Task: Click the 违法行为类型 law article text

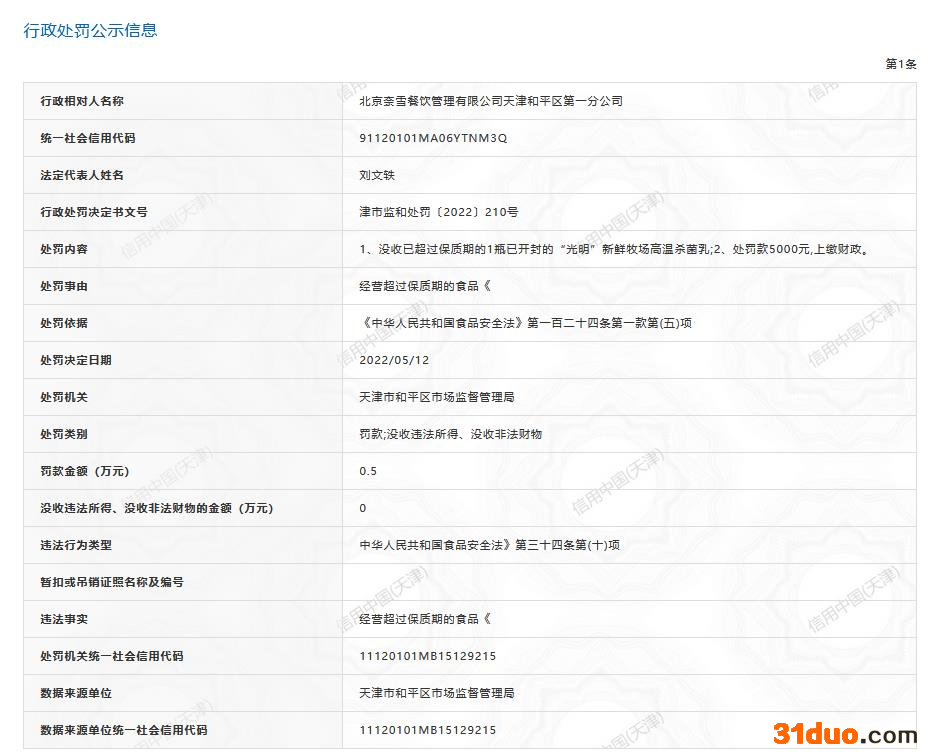Action: (x=489, y=545)
